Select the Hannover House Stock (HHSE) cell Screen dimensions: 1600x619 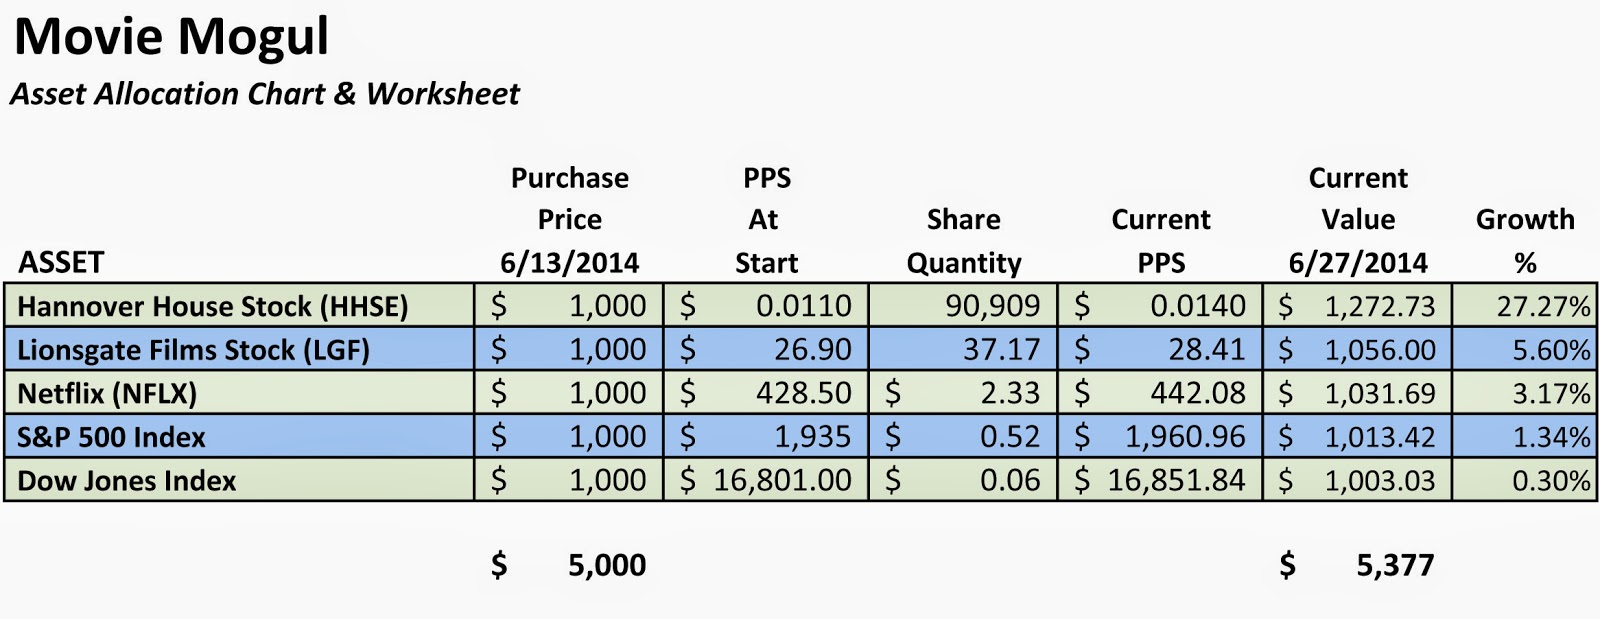pyautogui.click(x=239, y=305)
